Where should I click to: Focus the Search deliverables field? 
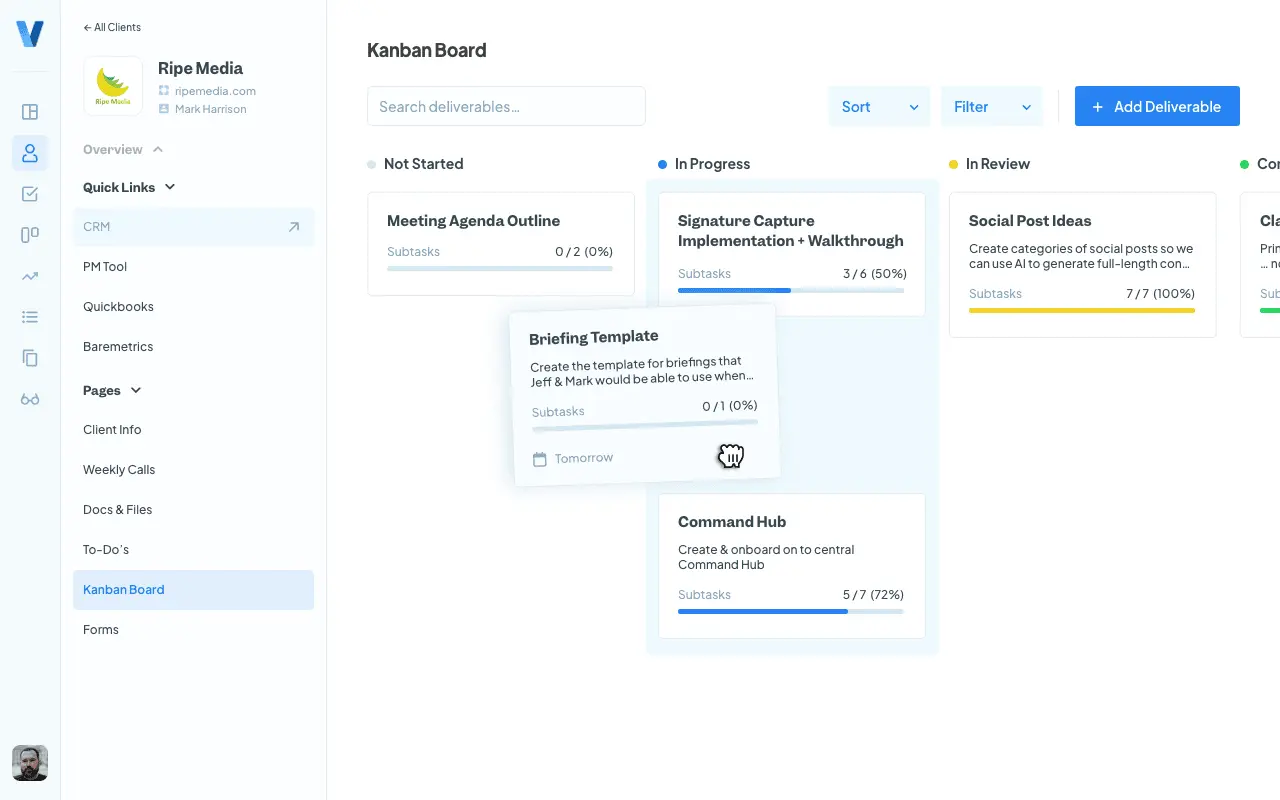click(x=506, y=106)
